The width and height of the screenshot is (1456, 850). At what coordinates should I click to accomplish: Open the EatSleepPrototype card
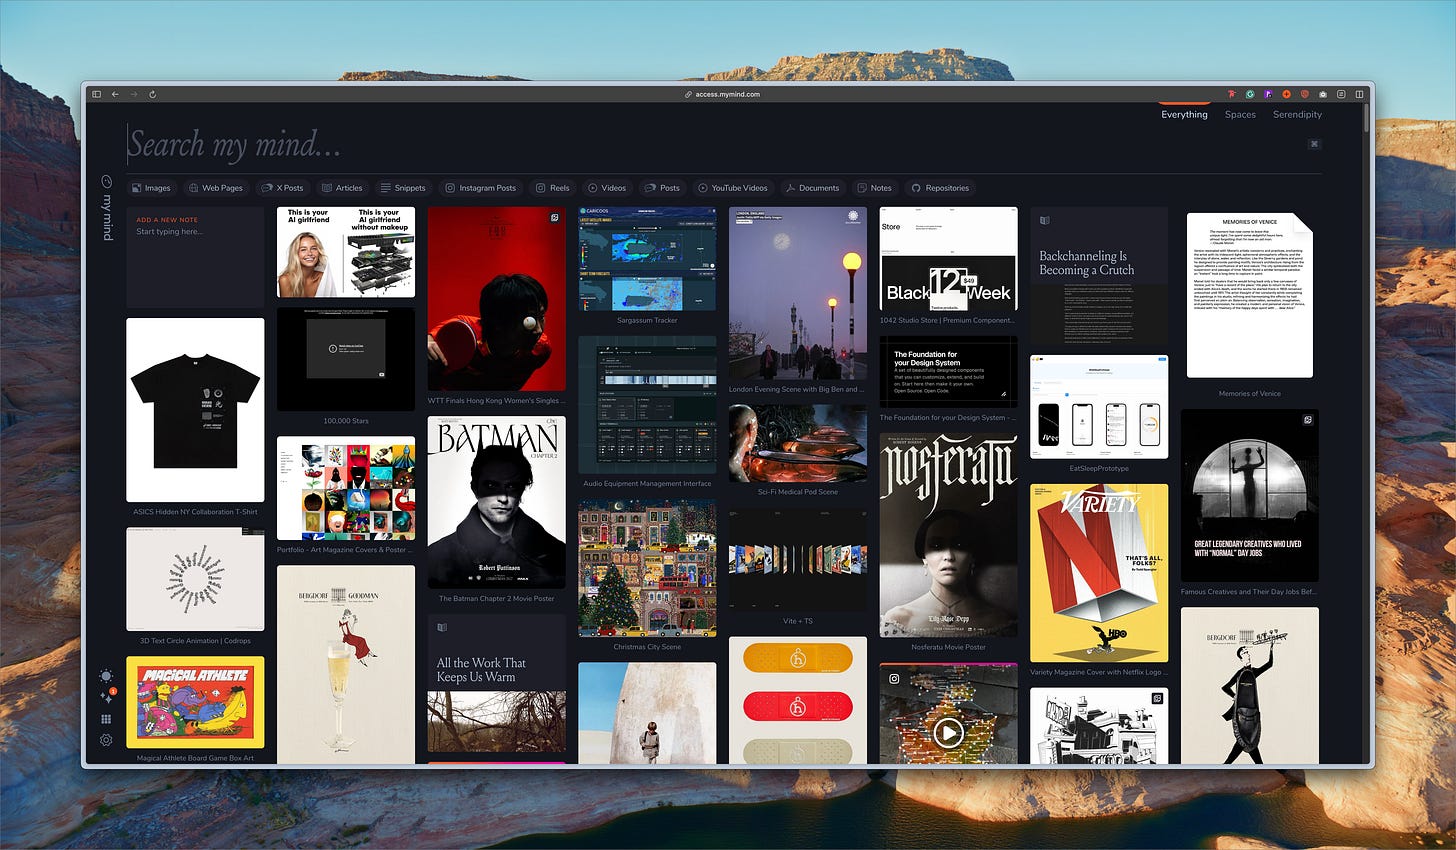point(1099,407)
